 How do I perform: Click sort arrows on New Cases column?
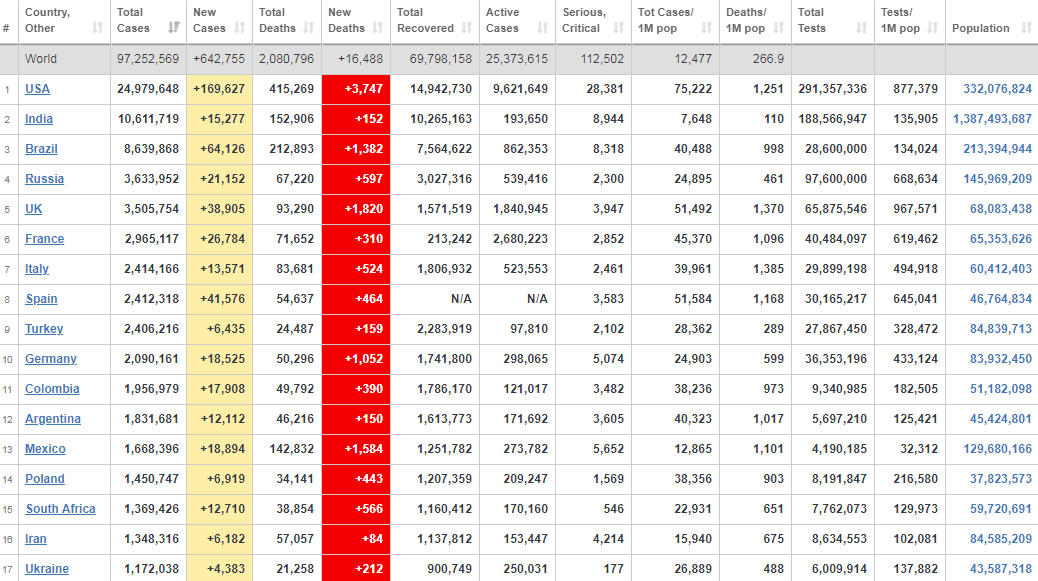click(x=240, y=28)
